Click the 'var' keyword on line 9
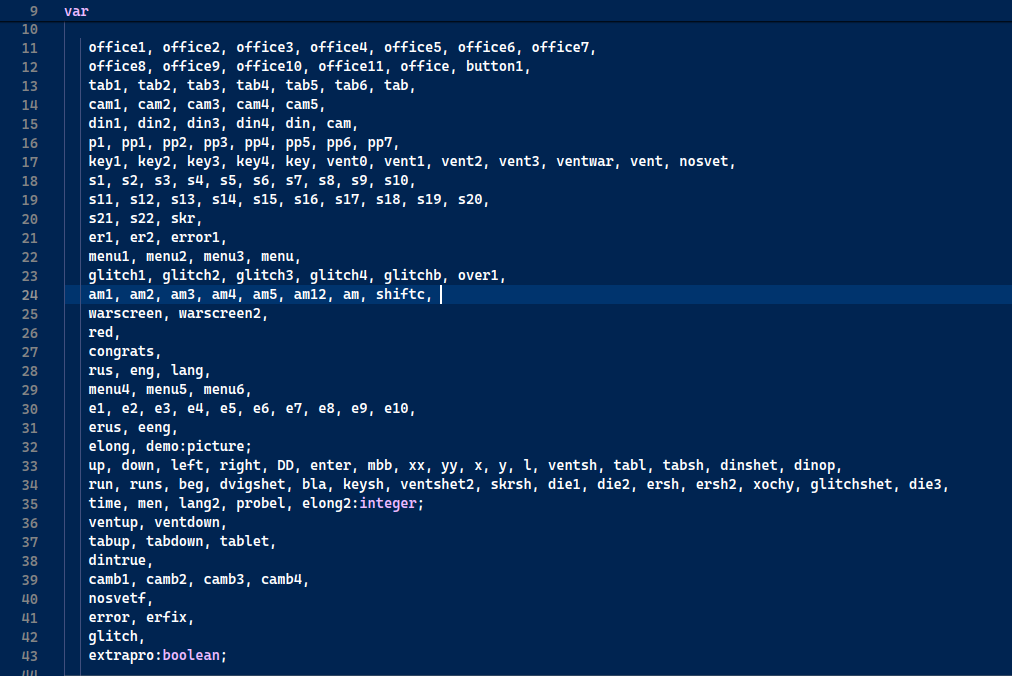The height and width of the screenshot is (676, 1012). tap(75, 10)
